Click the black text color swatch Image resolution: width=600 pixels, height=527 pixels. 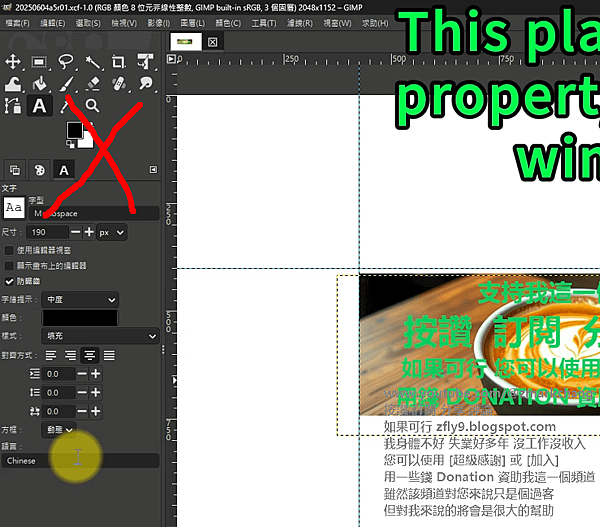[80, 318]
